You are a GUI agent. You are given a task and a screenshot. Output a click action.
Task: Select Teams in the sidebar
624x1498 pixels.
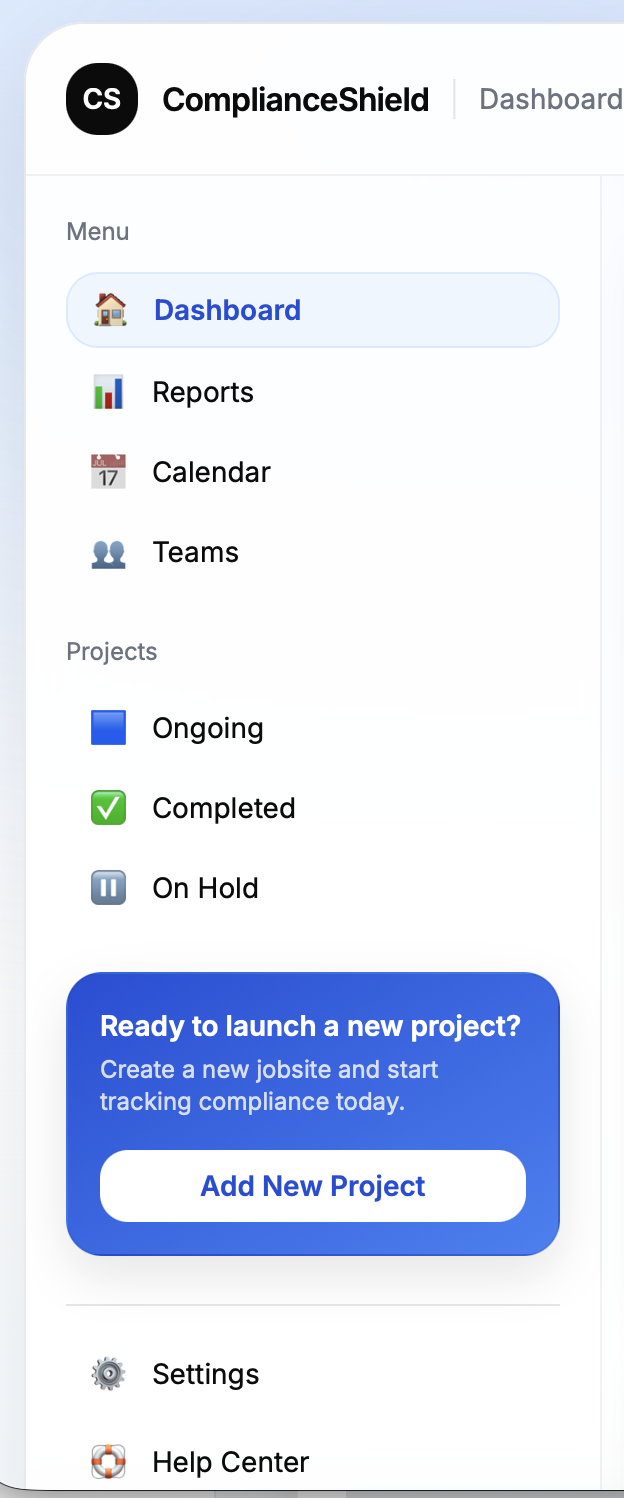pos(195,552)
